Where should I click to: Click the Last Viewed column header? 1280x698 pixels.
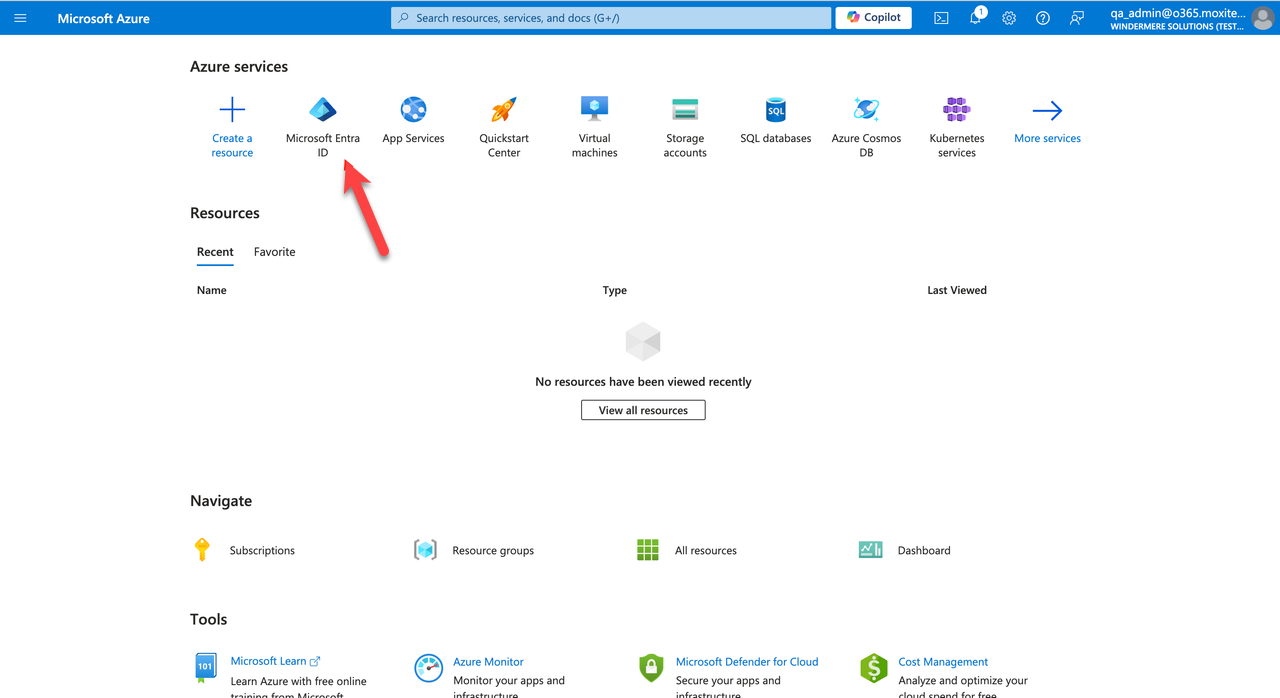click(957, 290)
